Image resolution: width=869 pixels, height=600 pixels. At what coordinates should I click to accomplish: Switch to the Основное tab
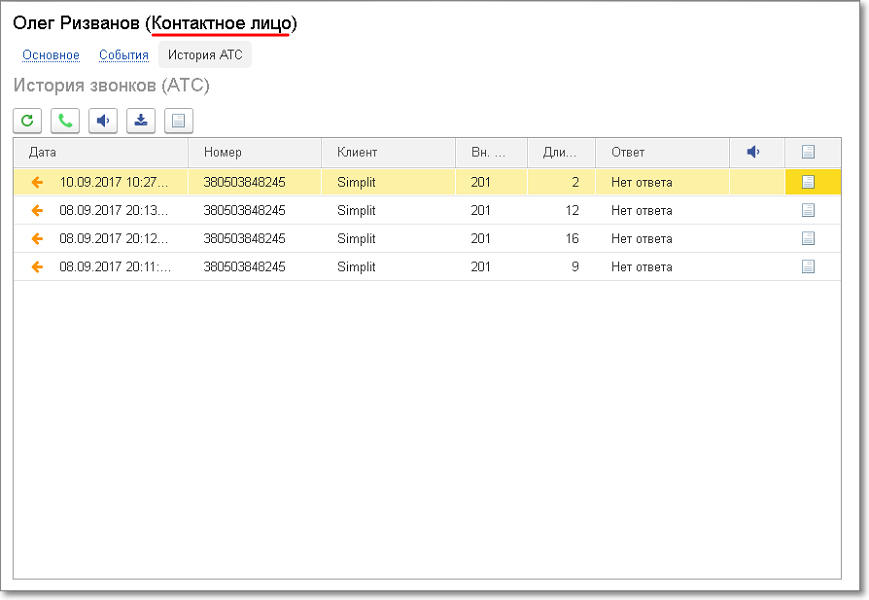(51, 55)
